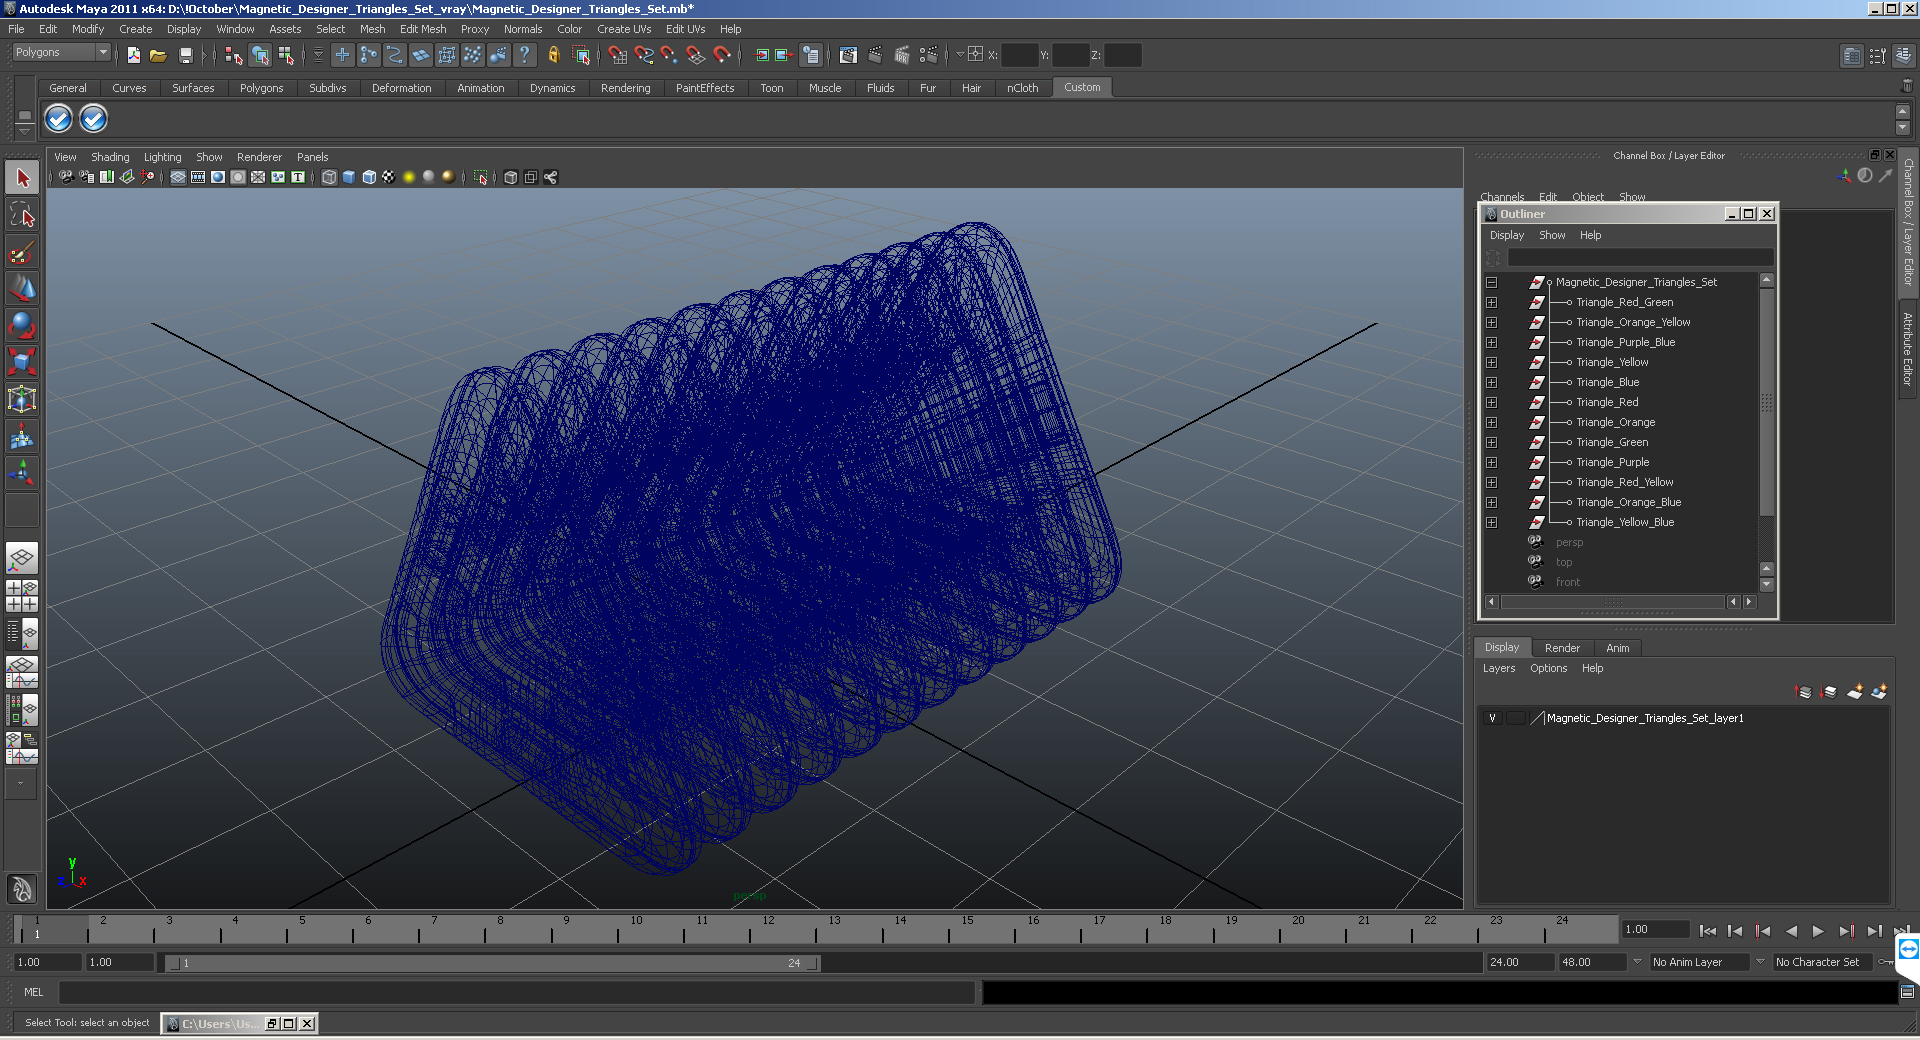Choose the Paint Selection tool
Screen dimensions: 1920x1040
point(22,251)
